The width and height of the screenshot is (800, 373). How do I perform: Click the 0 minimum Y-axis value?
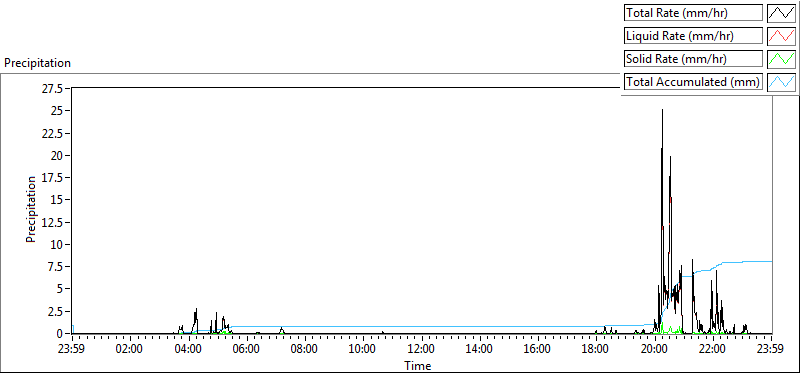click(59, 333)
